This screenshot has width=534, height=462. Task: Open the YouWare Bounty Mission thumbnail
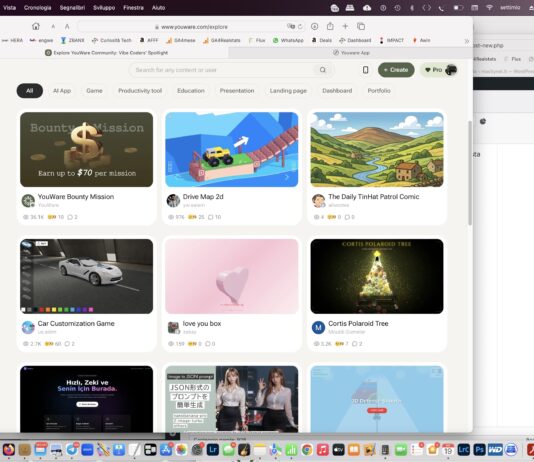click(x=87, y=149)
